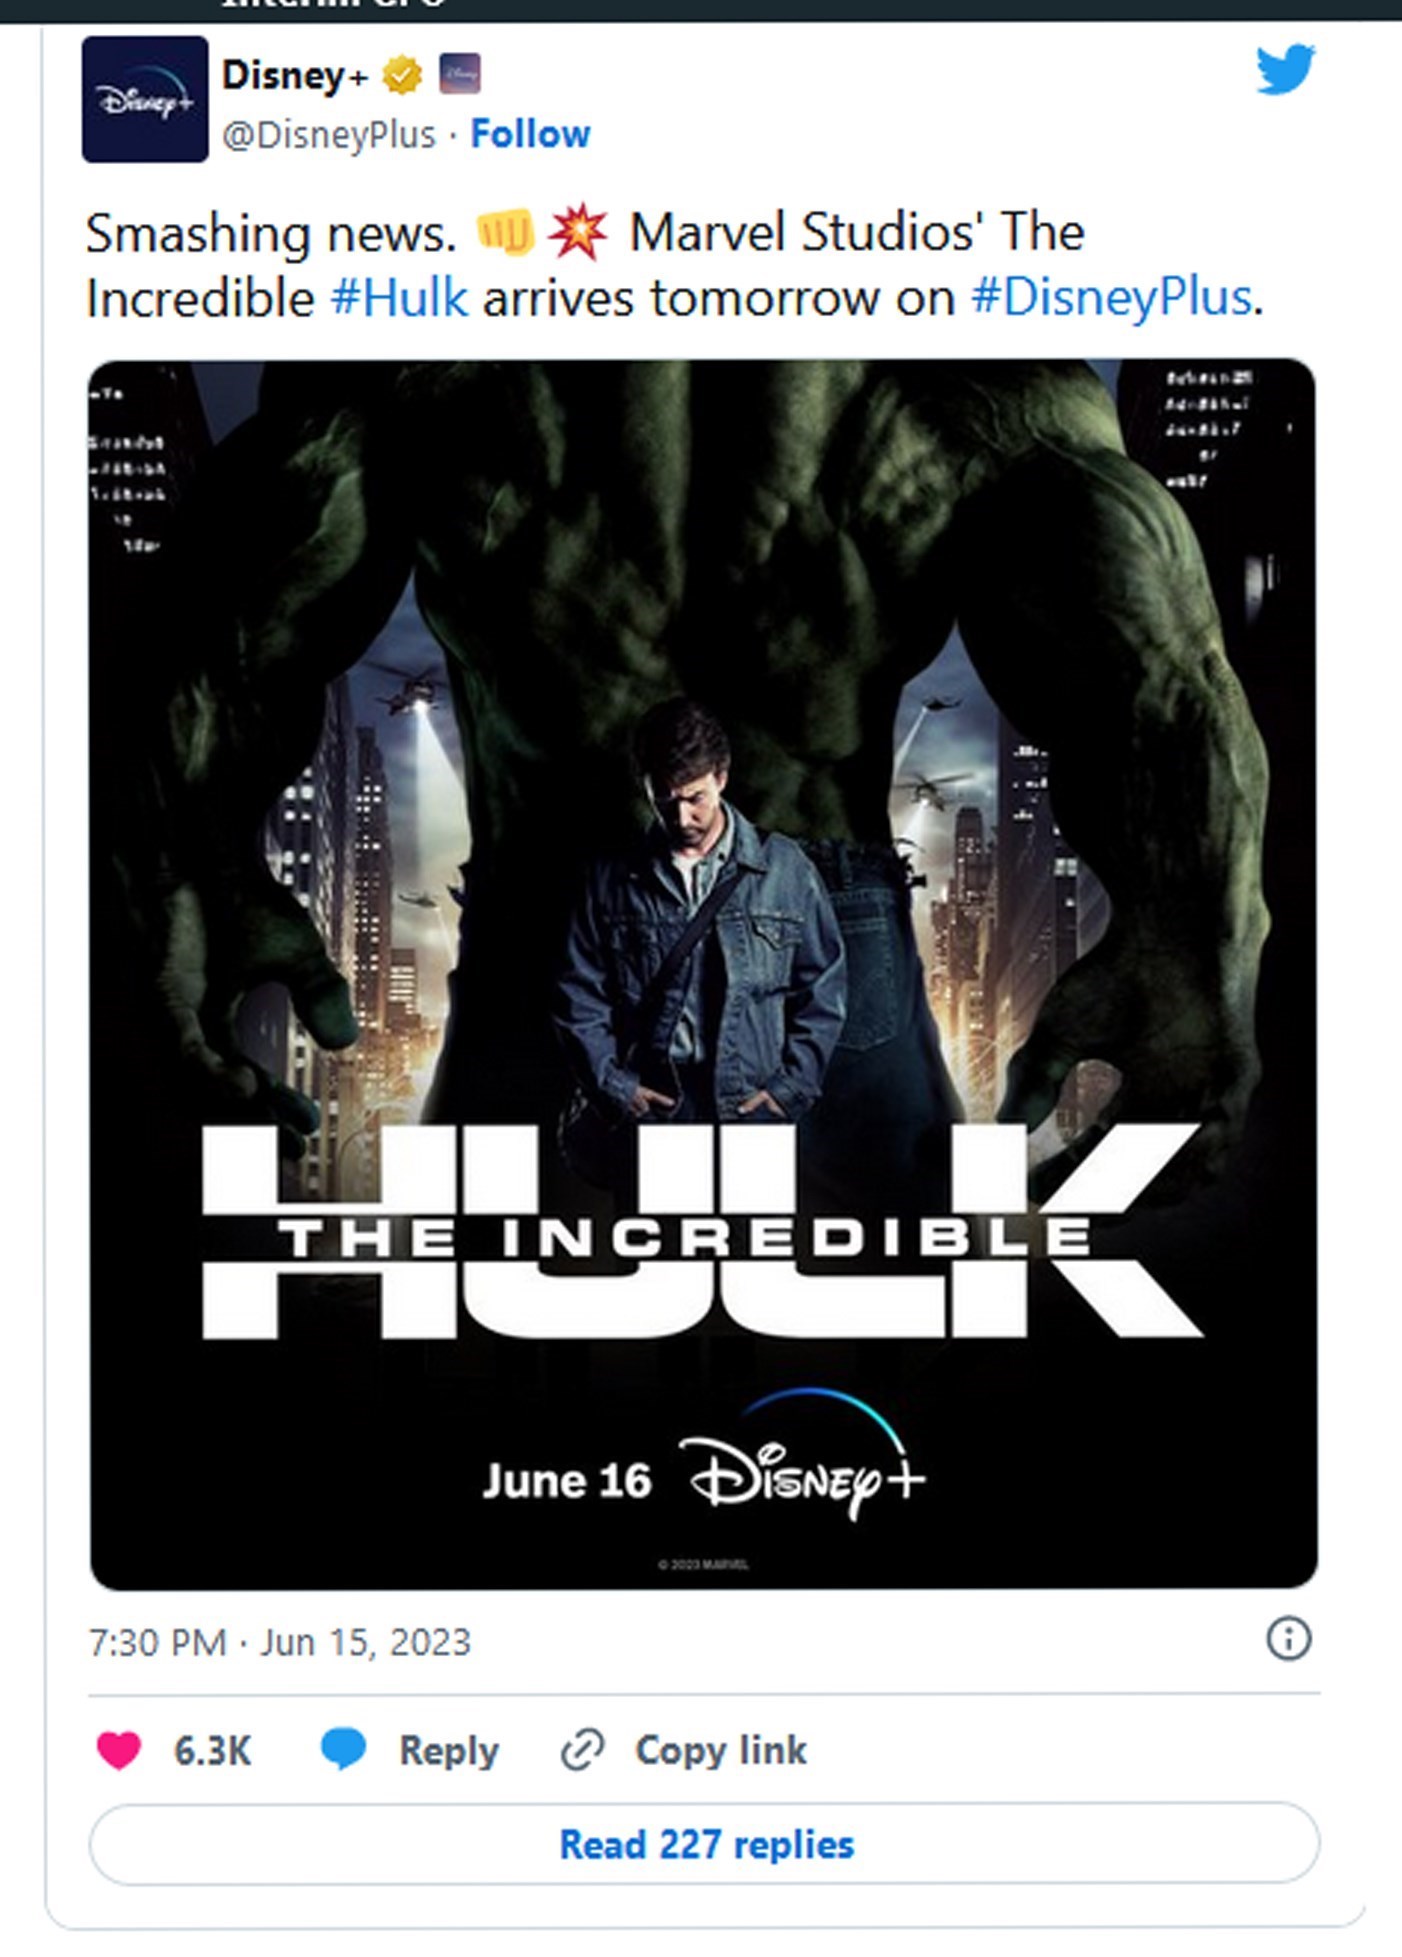Click the @DisneyPlus handle
Image resolution: width=1402 pixels, height=1957 pixels.
328,134
